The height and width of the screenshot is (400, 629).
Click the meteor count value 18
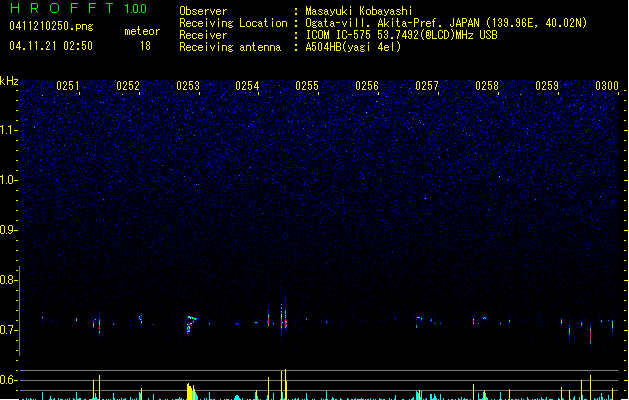[x=145, y=46]
